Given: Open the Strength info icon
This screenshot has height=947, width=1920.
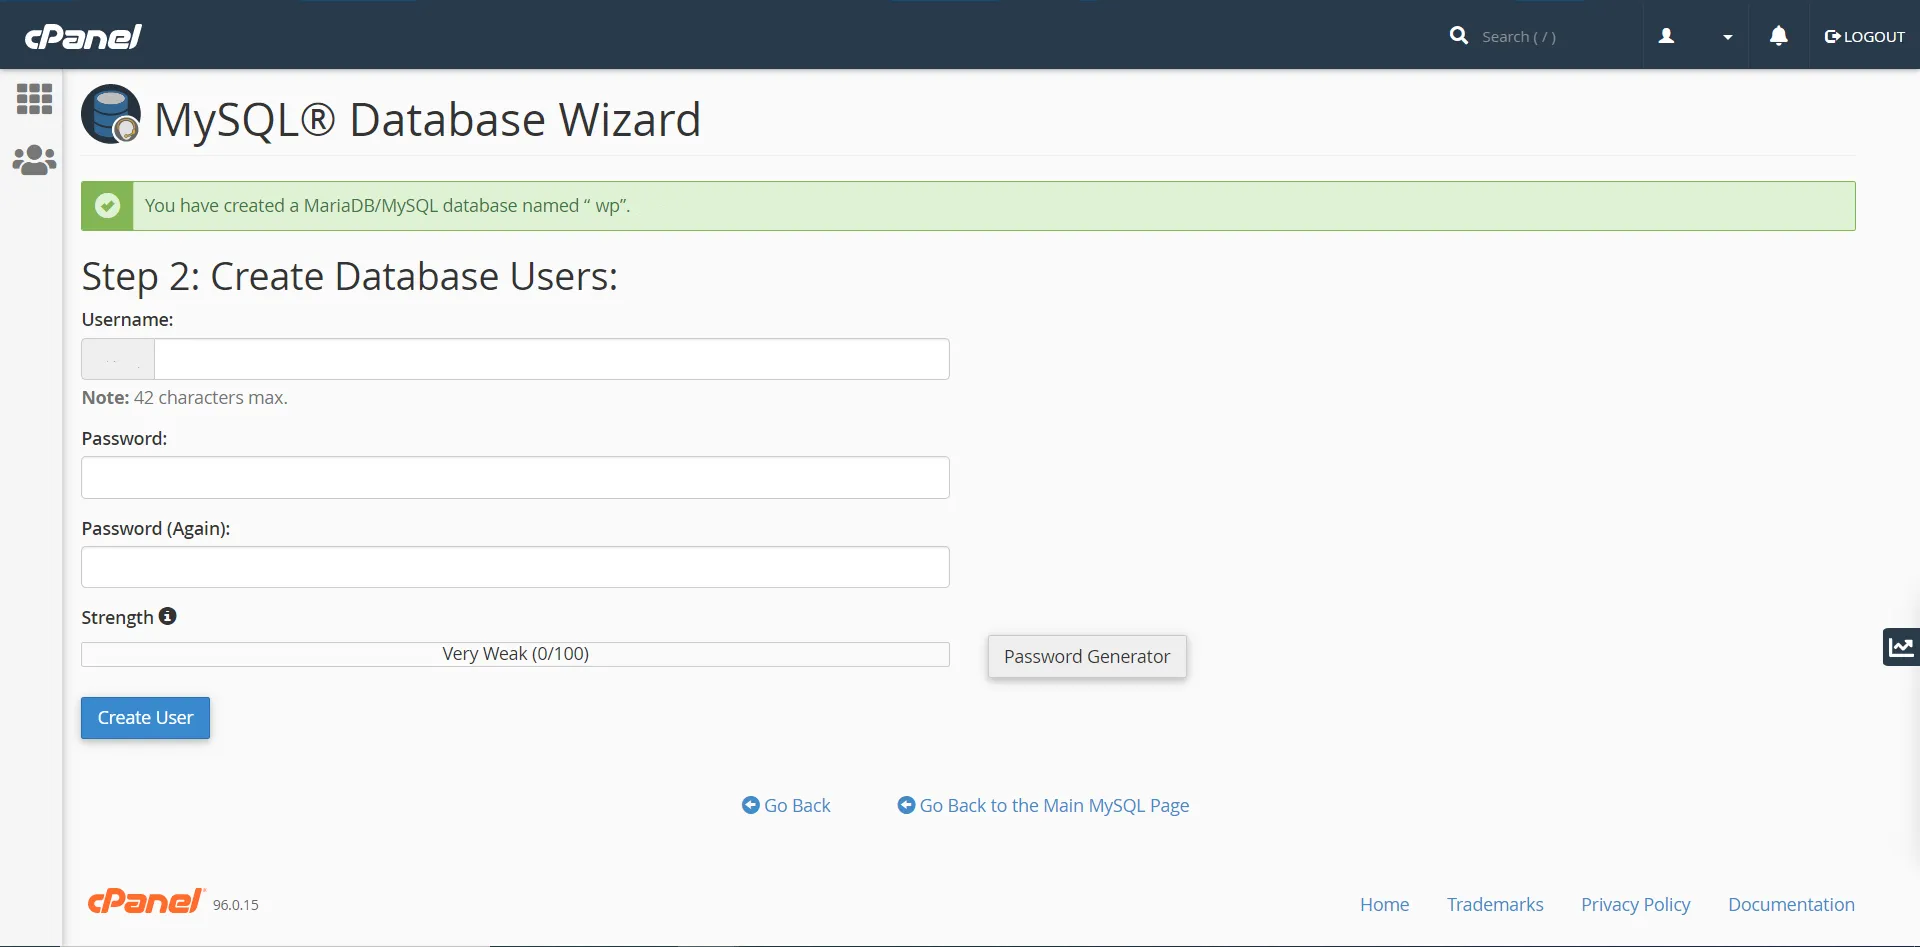Looking at the screenshot, I should [x=168, y=616].
